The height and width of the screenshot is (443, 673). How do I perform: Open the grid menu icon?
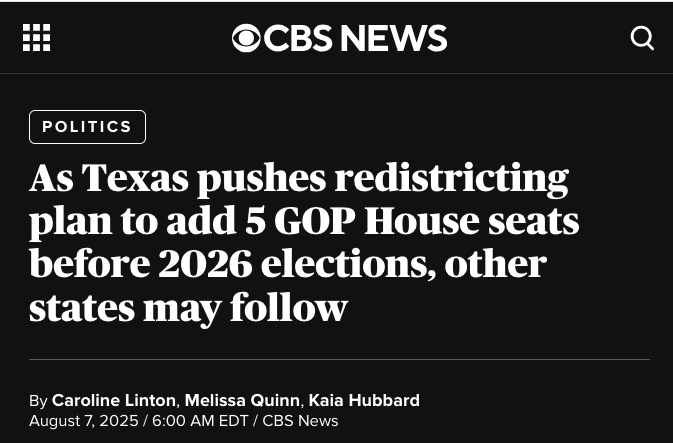coord(36,38)
